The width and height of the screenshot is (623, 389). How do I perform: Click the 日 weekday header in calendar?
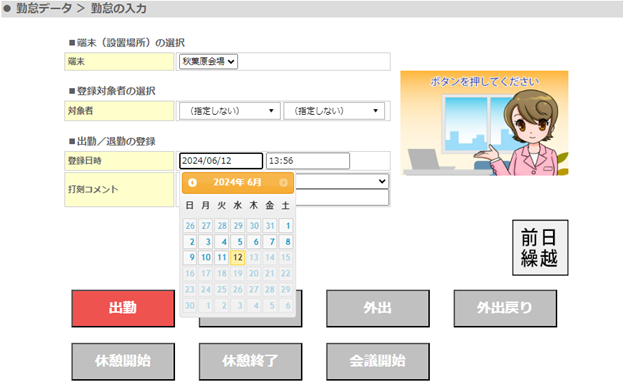(x=190, y=205)
